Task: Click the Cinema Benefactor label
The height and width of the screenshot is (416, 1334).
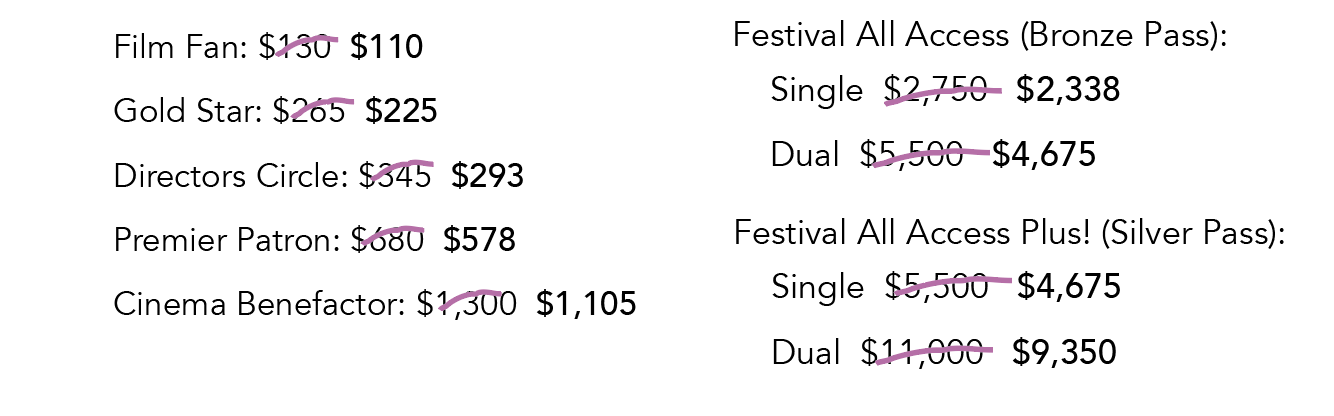Action: [x=260, y=304]
